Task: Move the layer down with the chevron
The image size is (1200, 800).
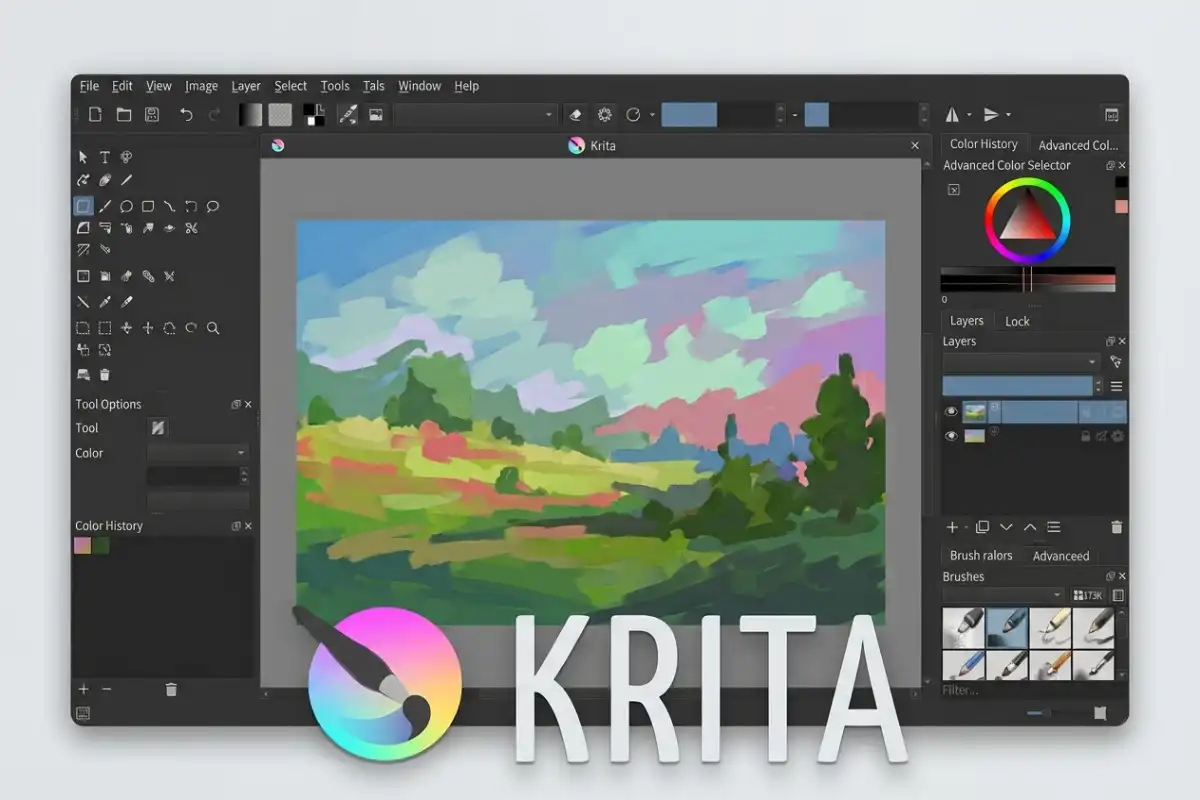Action: (x=1006, y=527)
